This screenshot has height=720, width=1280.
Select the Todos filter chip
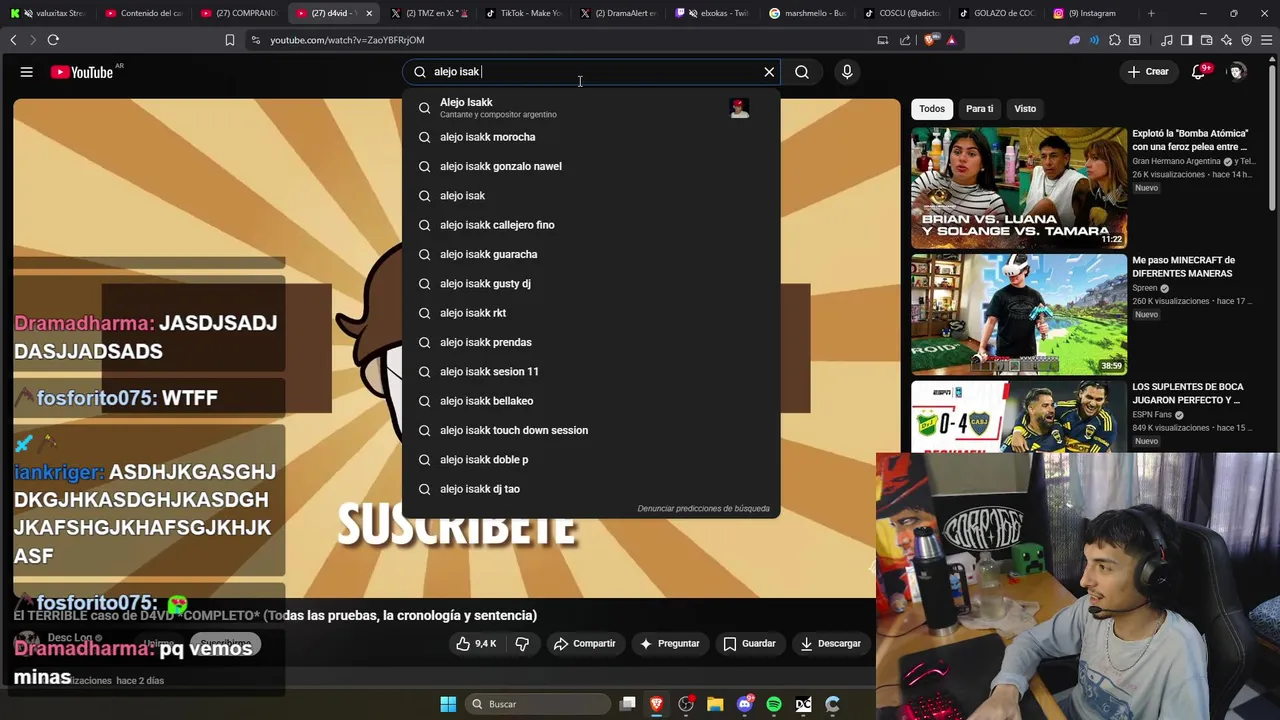pyautogui.click(x=932, y=108)
